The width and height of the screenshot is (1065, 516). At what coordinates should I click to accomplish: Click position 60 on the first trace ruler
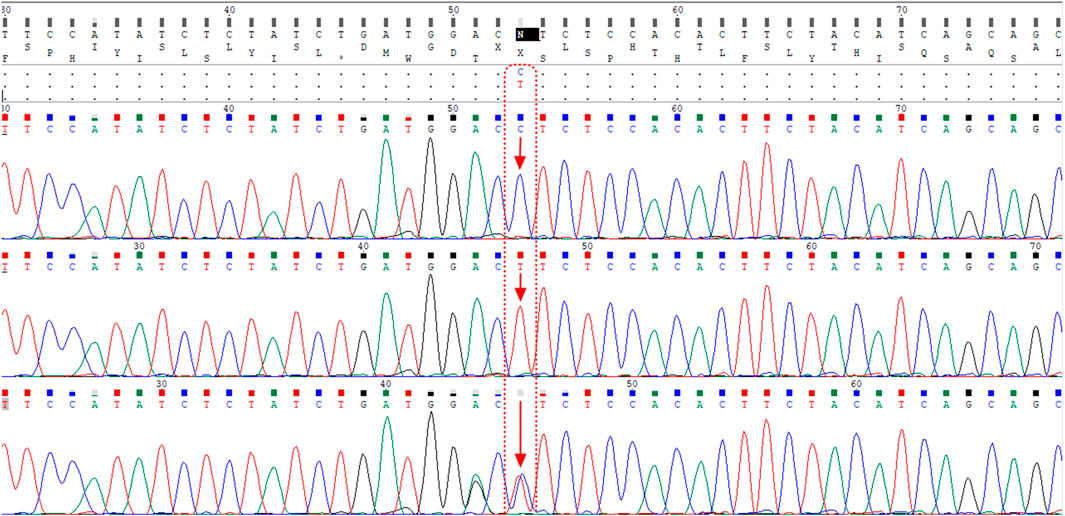pyautogui.click(x=677, y=109)
